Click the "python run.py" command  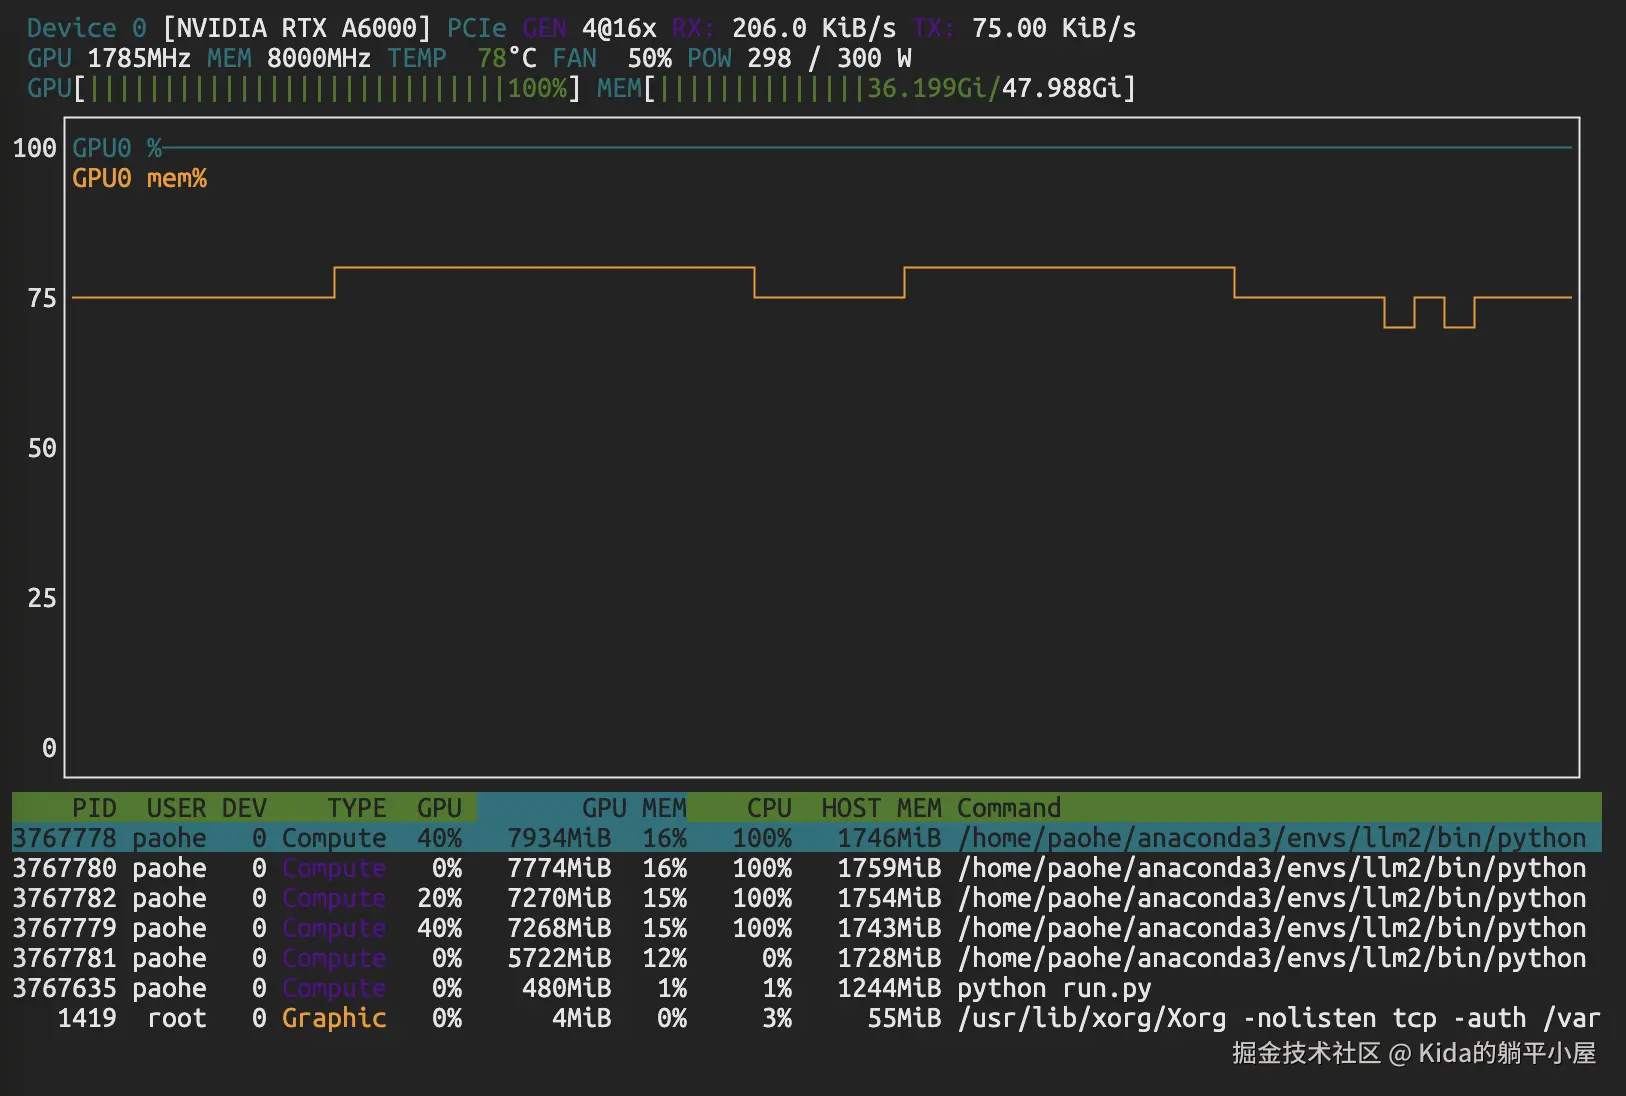coord(1054,988)
